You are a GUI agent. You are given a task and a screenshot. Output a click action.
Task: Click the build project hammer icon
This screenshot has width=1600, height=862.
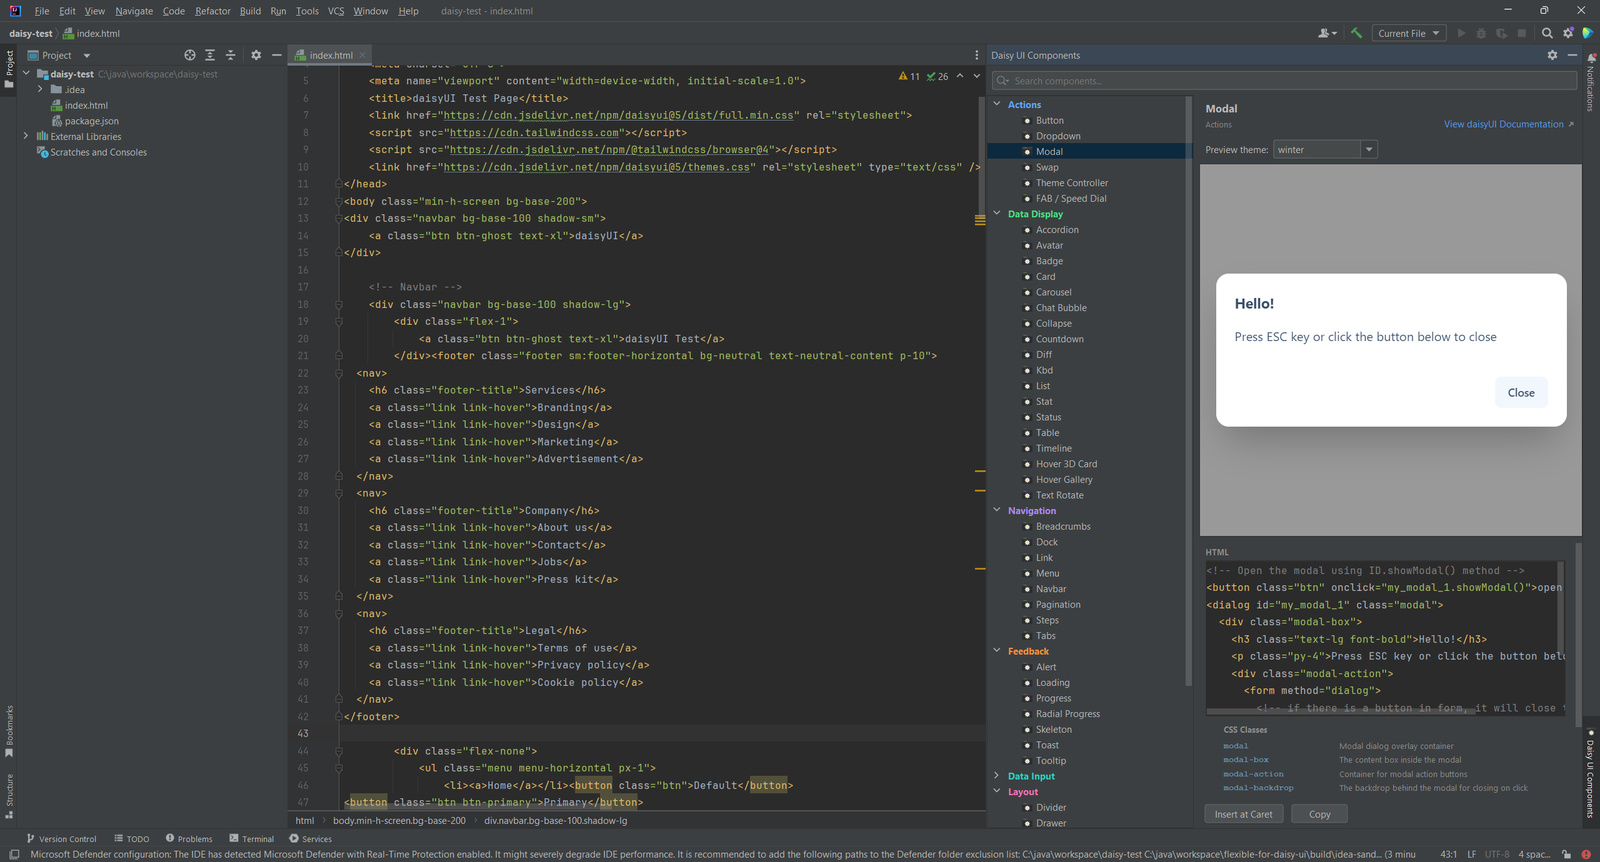(x=1356, y=33)
